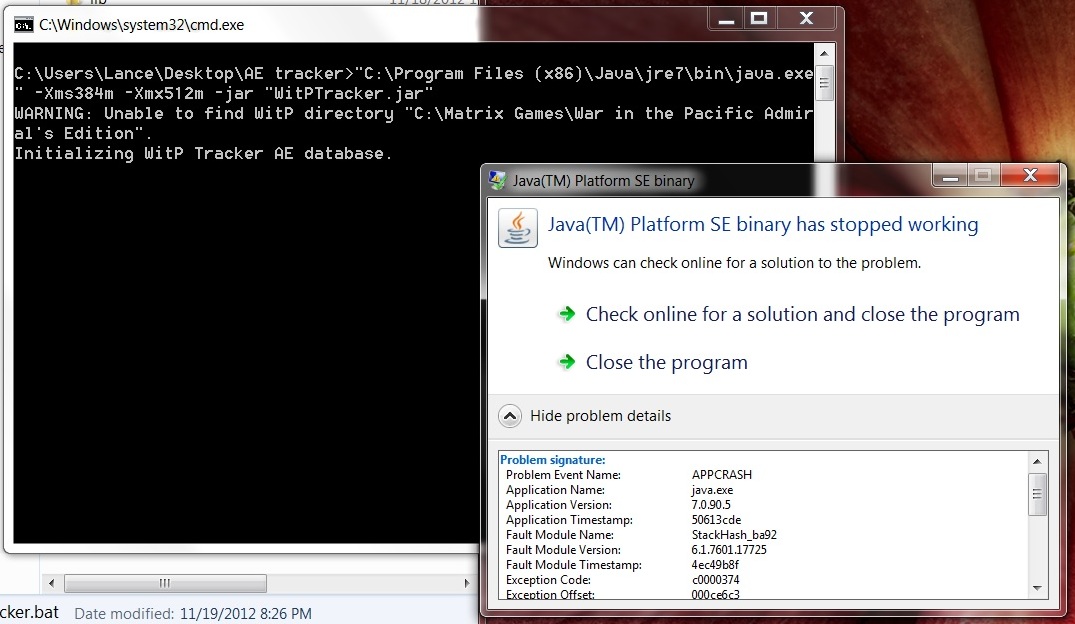The image size is (1075, 624).
Task: Click the StackHash_ba92 fault module value
Action: [734, 535]
